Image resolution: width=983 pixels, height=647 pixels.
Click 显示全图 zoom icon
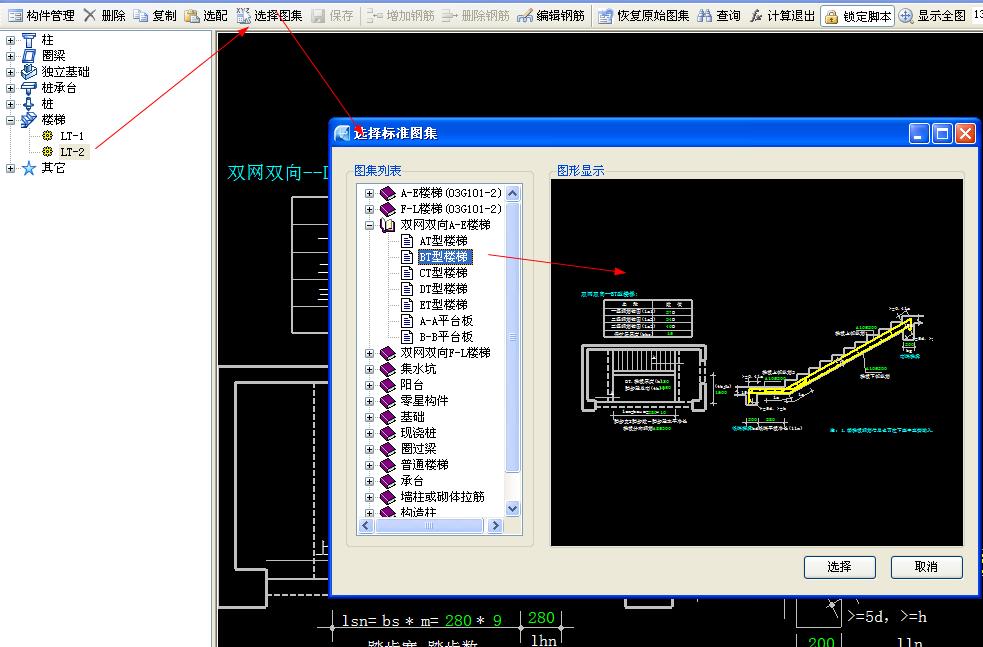pyautogui.click(x=905, y=16)
